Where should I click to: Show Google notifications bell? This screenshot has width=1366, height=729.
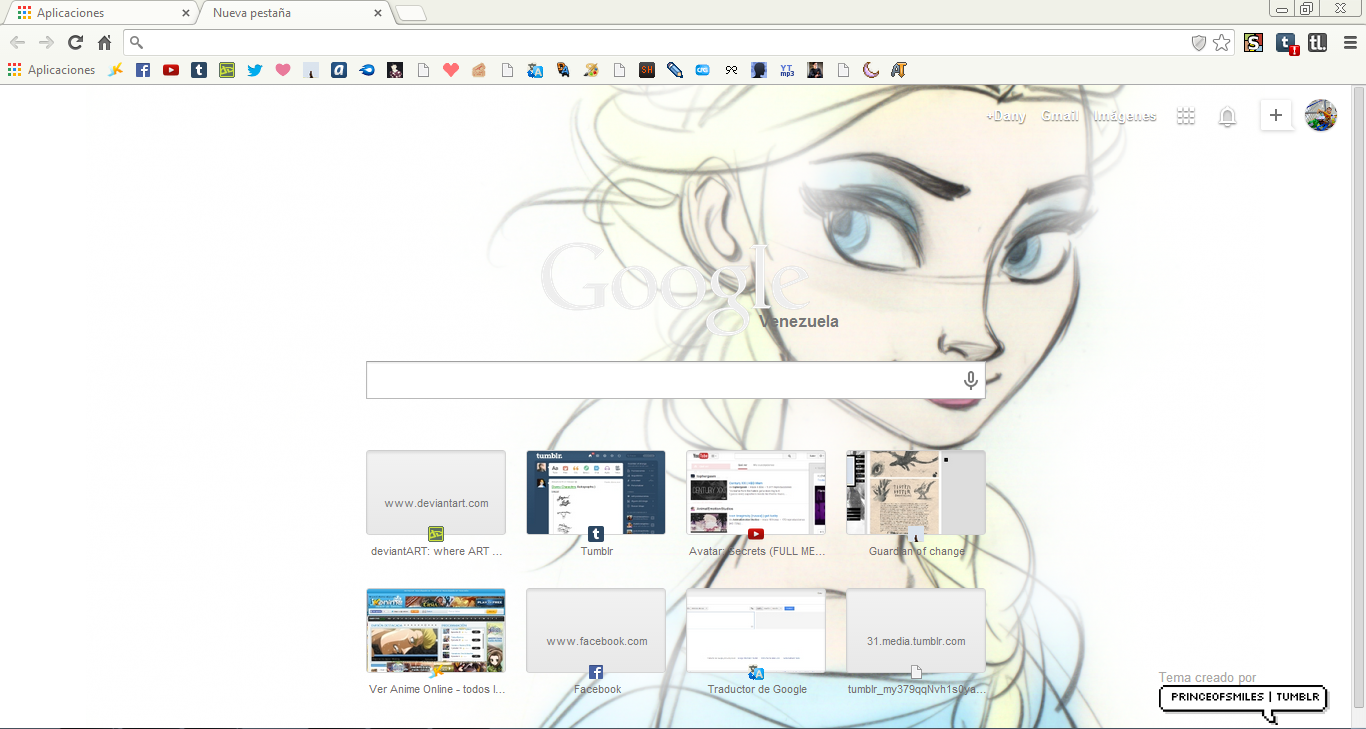click(x=1227, y=116)
